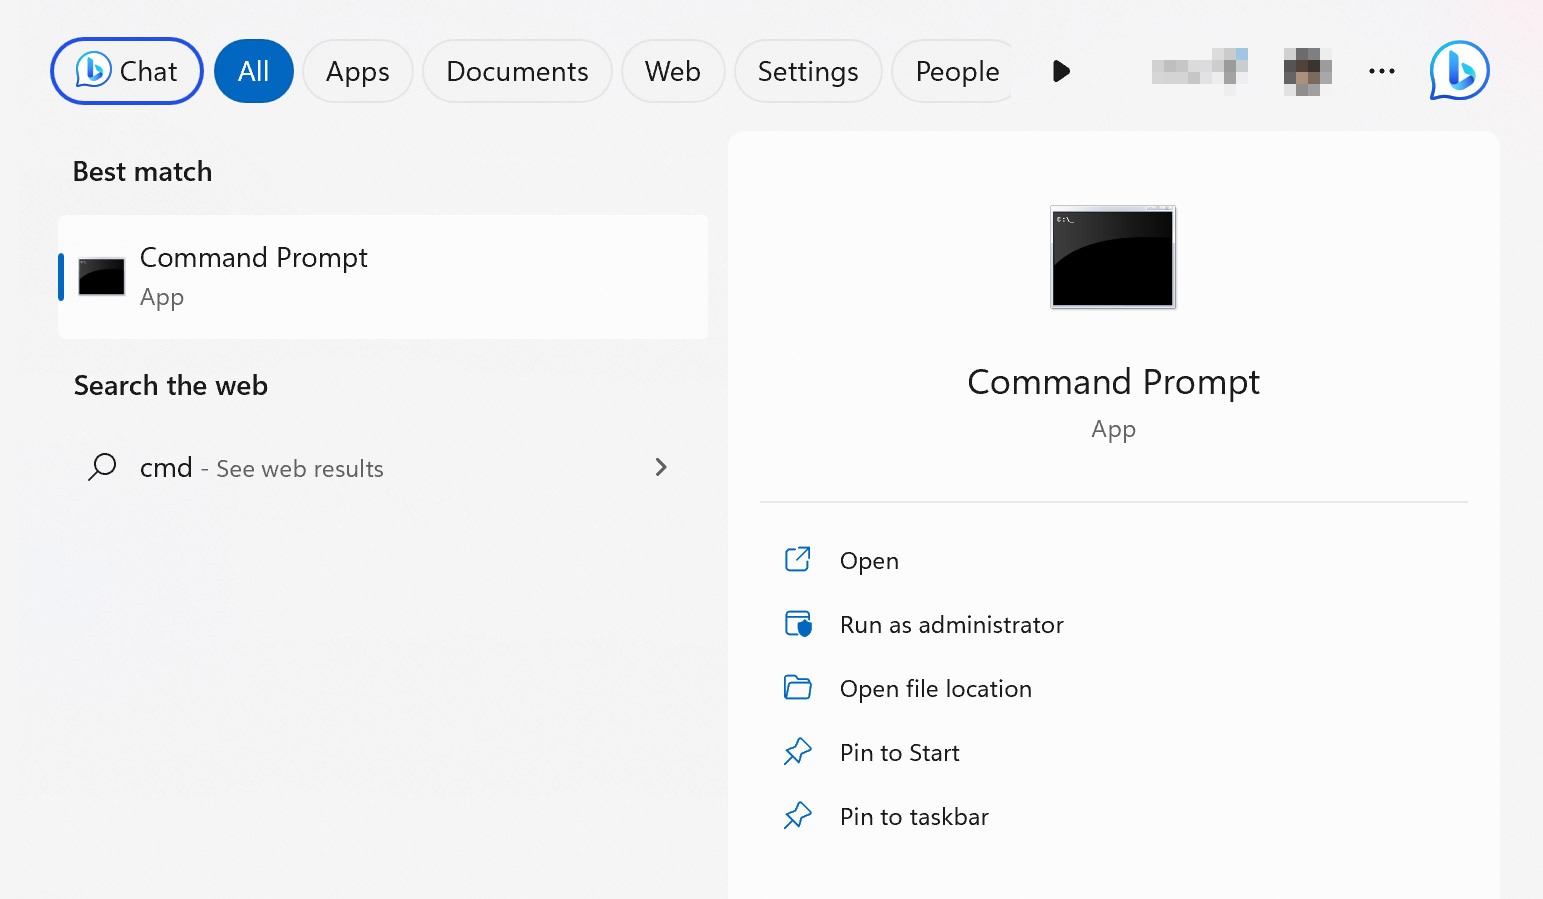Viewport: 1543px width, 899px height.
Task: Choose Open in the details panel
Action: tap(1113, 560)
